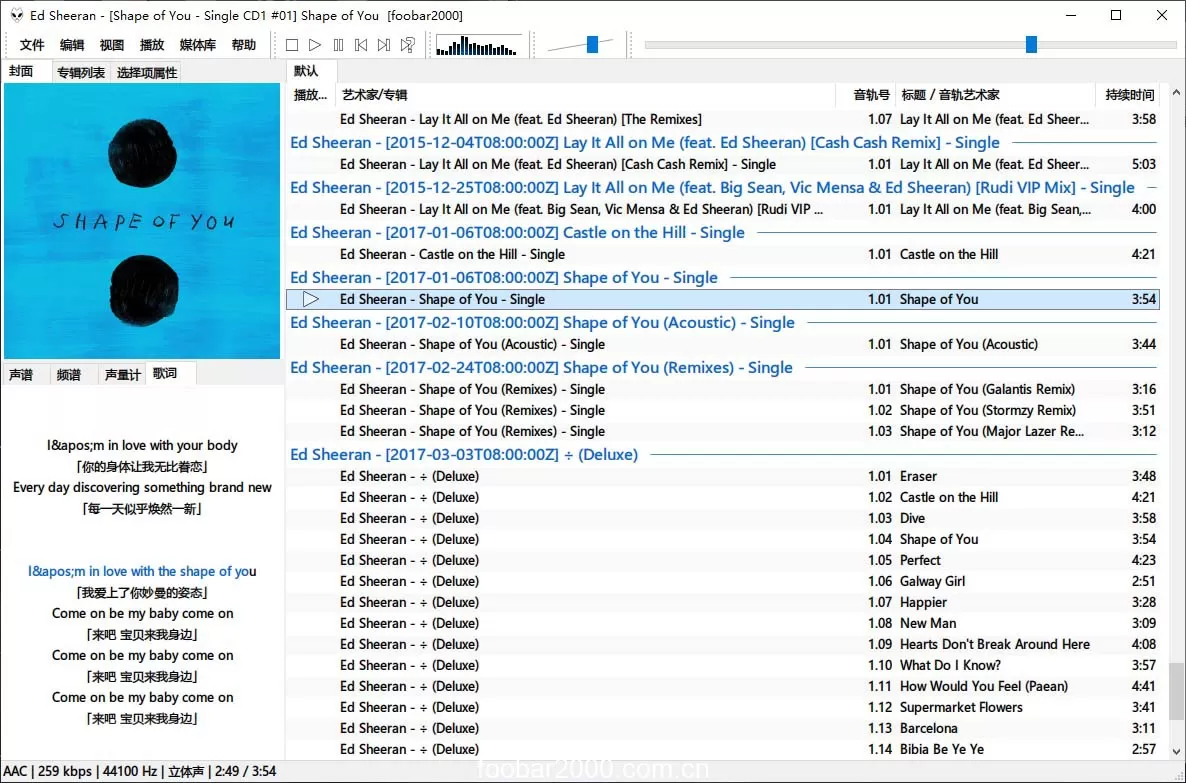Image resolution: width=1186 pixels, height=783 pixels.
Task: Select the track Galway Girl
Action: coord(932,581)
